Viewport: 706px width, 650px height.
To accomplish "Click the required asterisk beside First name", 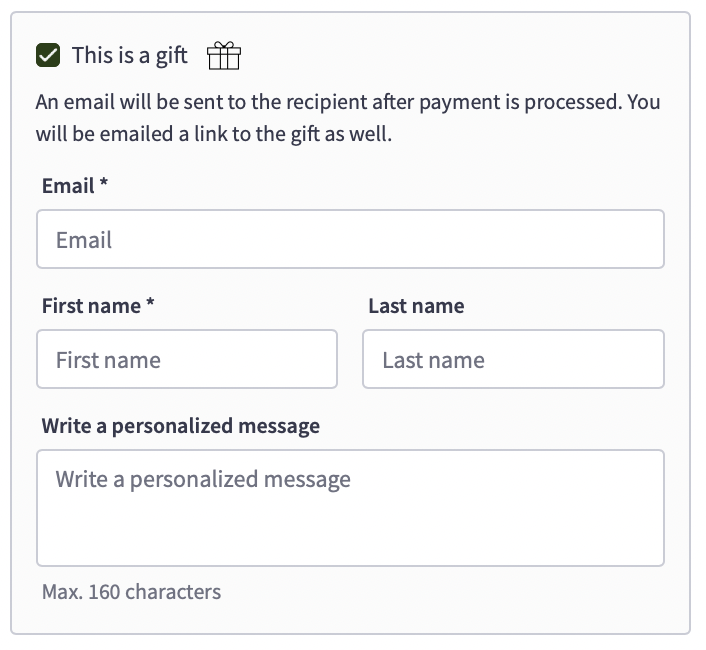I will pos(150,305).
